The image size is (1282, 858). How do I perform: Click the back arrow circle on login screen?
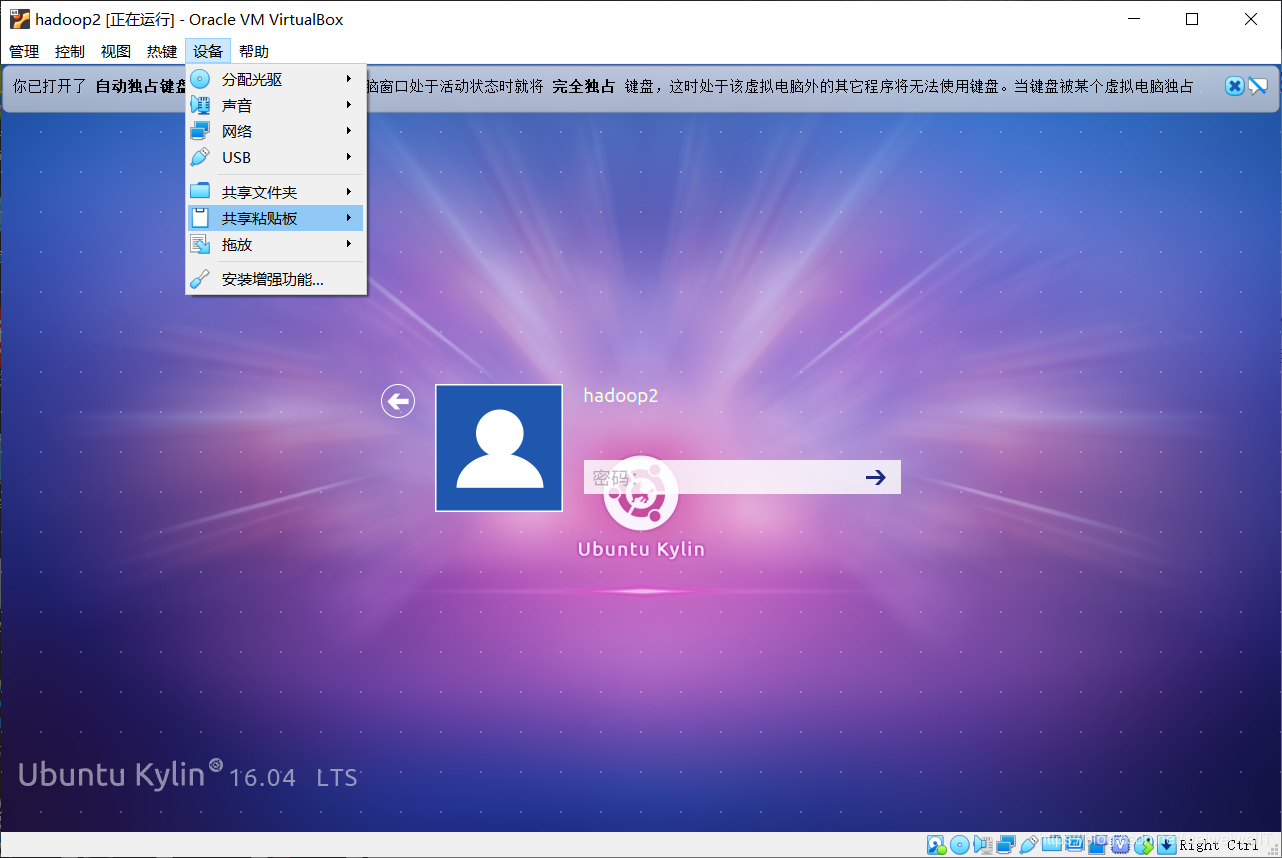[398, 401]
